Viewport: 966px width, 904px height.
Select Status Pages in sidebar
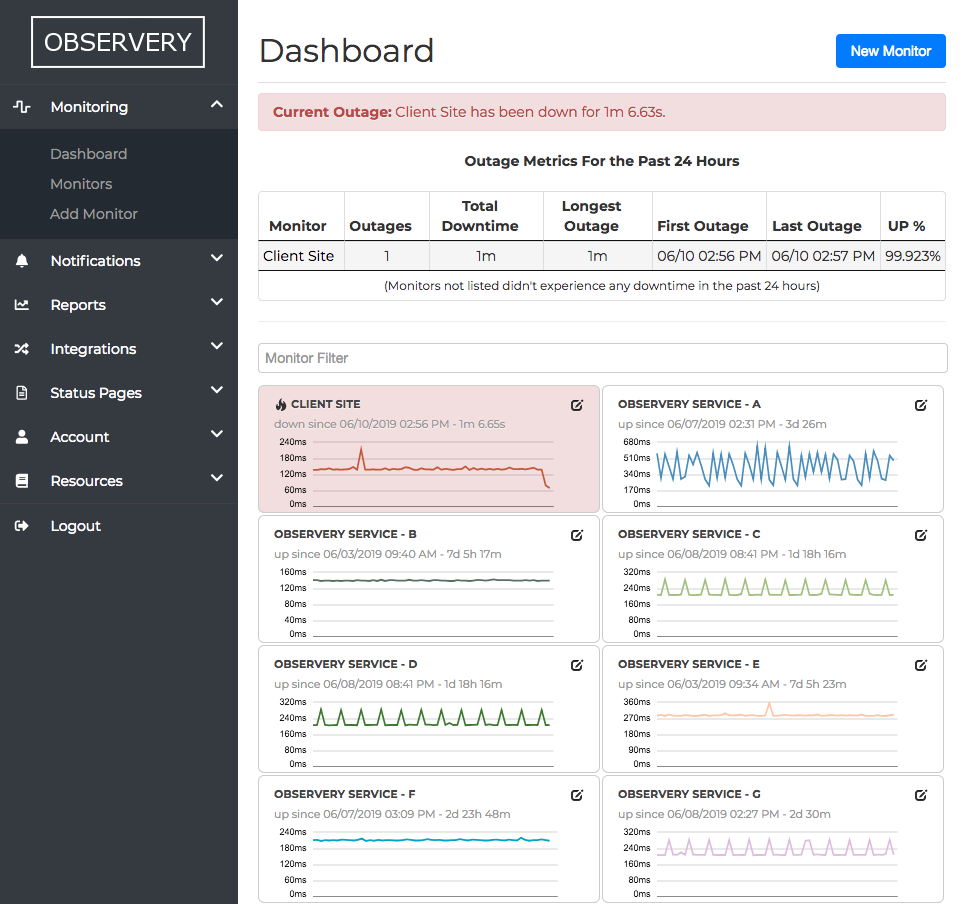click(96, 393)
